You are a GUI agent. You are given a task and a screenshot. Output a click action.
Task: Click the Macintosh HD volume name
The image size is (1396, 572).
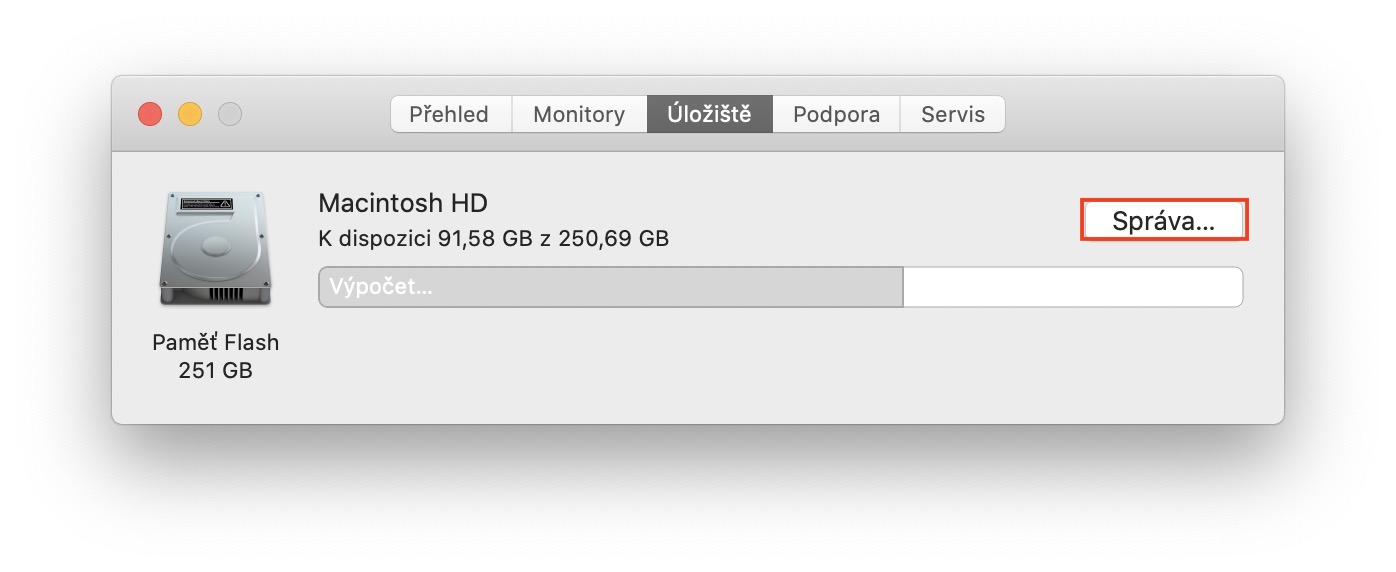pos(403,203)
